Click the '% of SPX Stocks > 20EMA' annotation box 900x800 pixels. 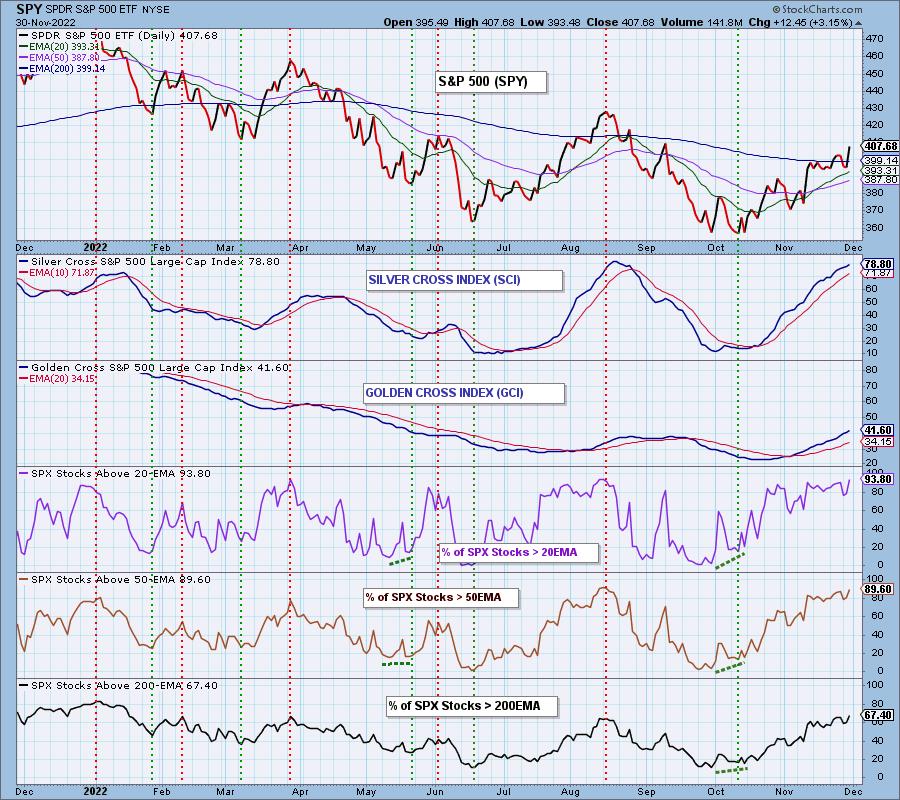click(519, 552)
